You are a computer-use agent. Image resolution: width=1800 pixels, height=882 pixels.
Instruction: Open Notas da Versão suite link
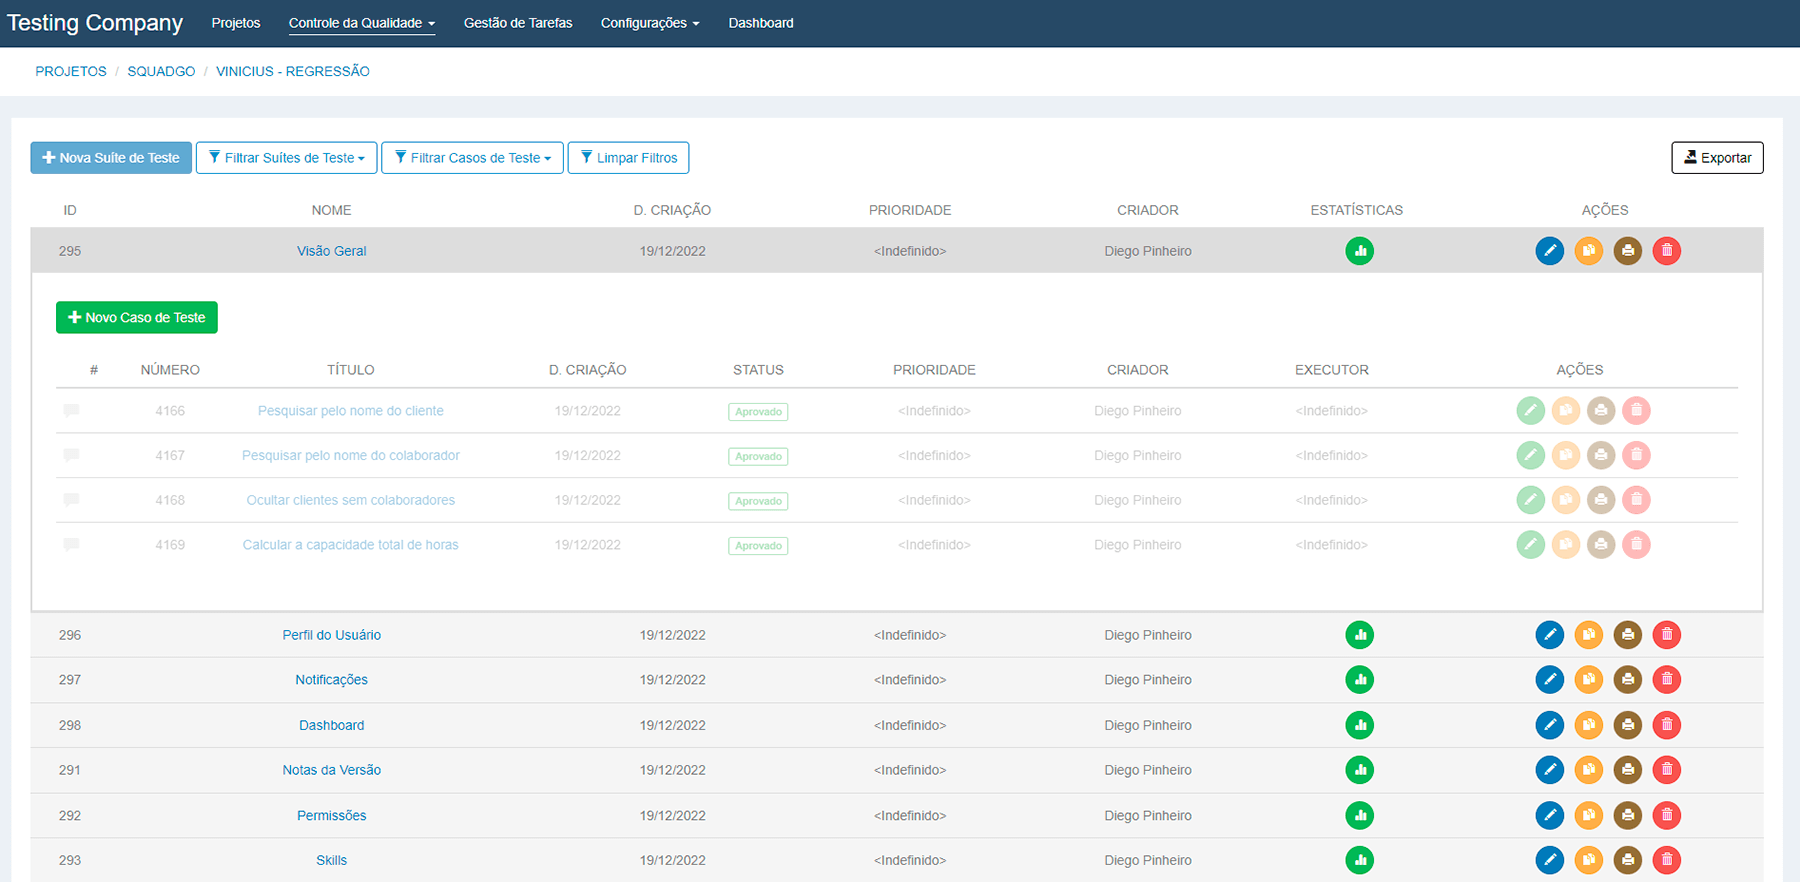coord(331,770)
